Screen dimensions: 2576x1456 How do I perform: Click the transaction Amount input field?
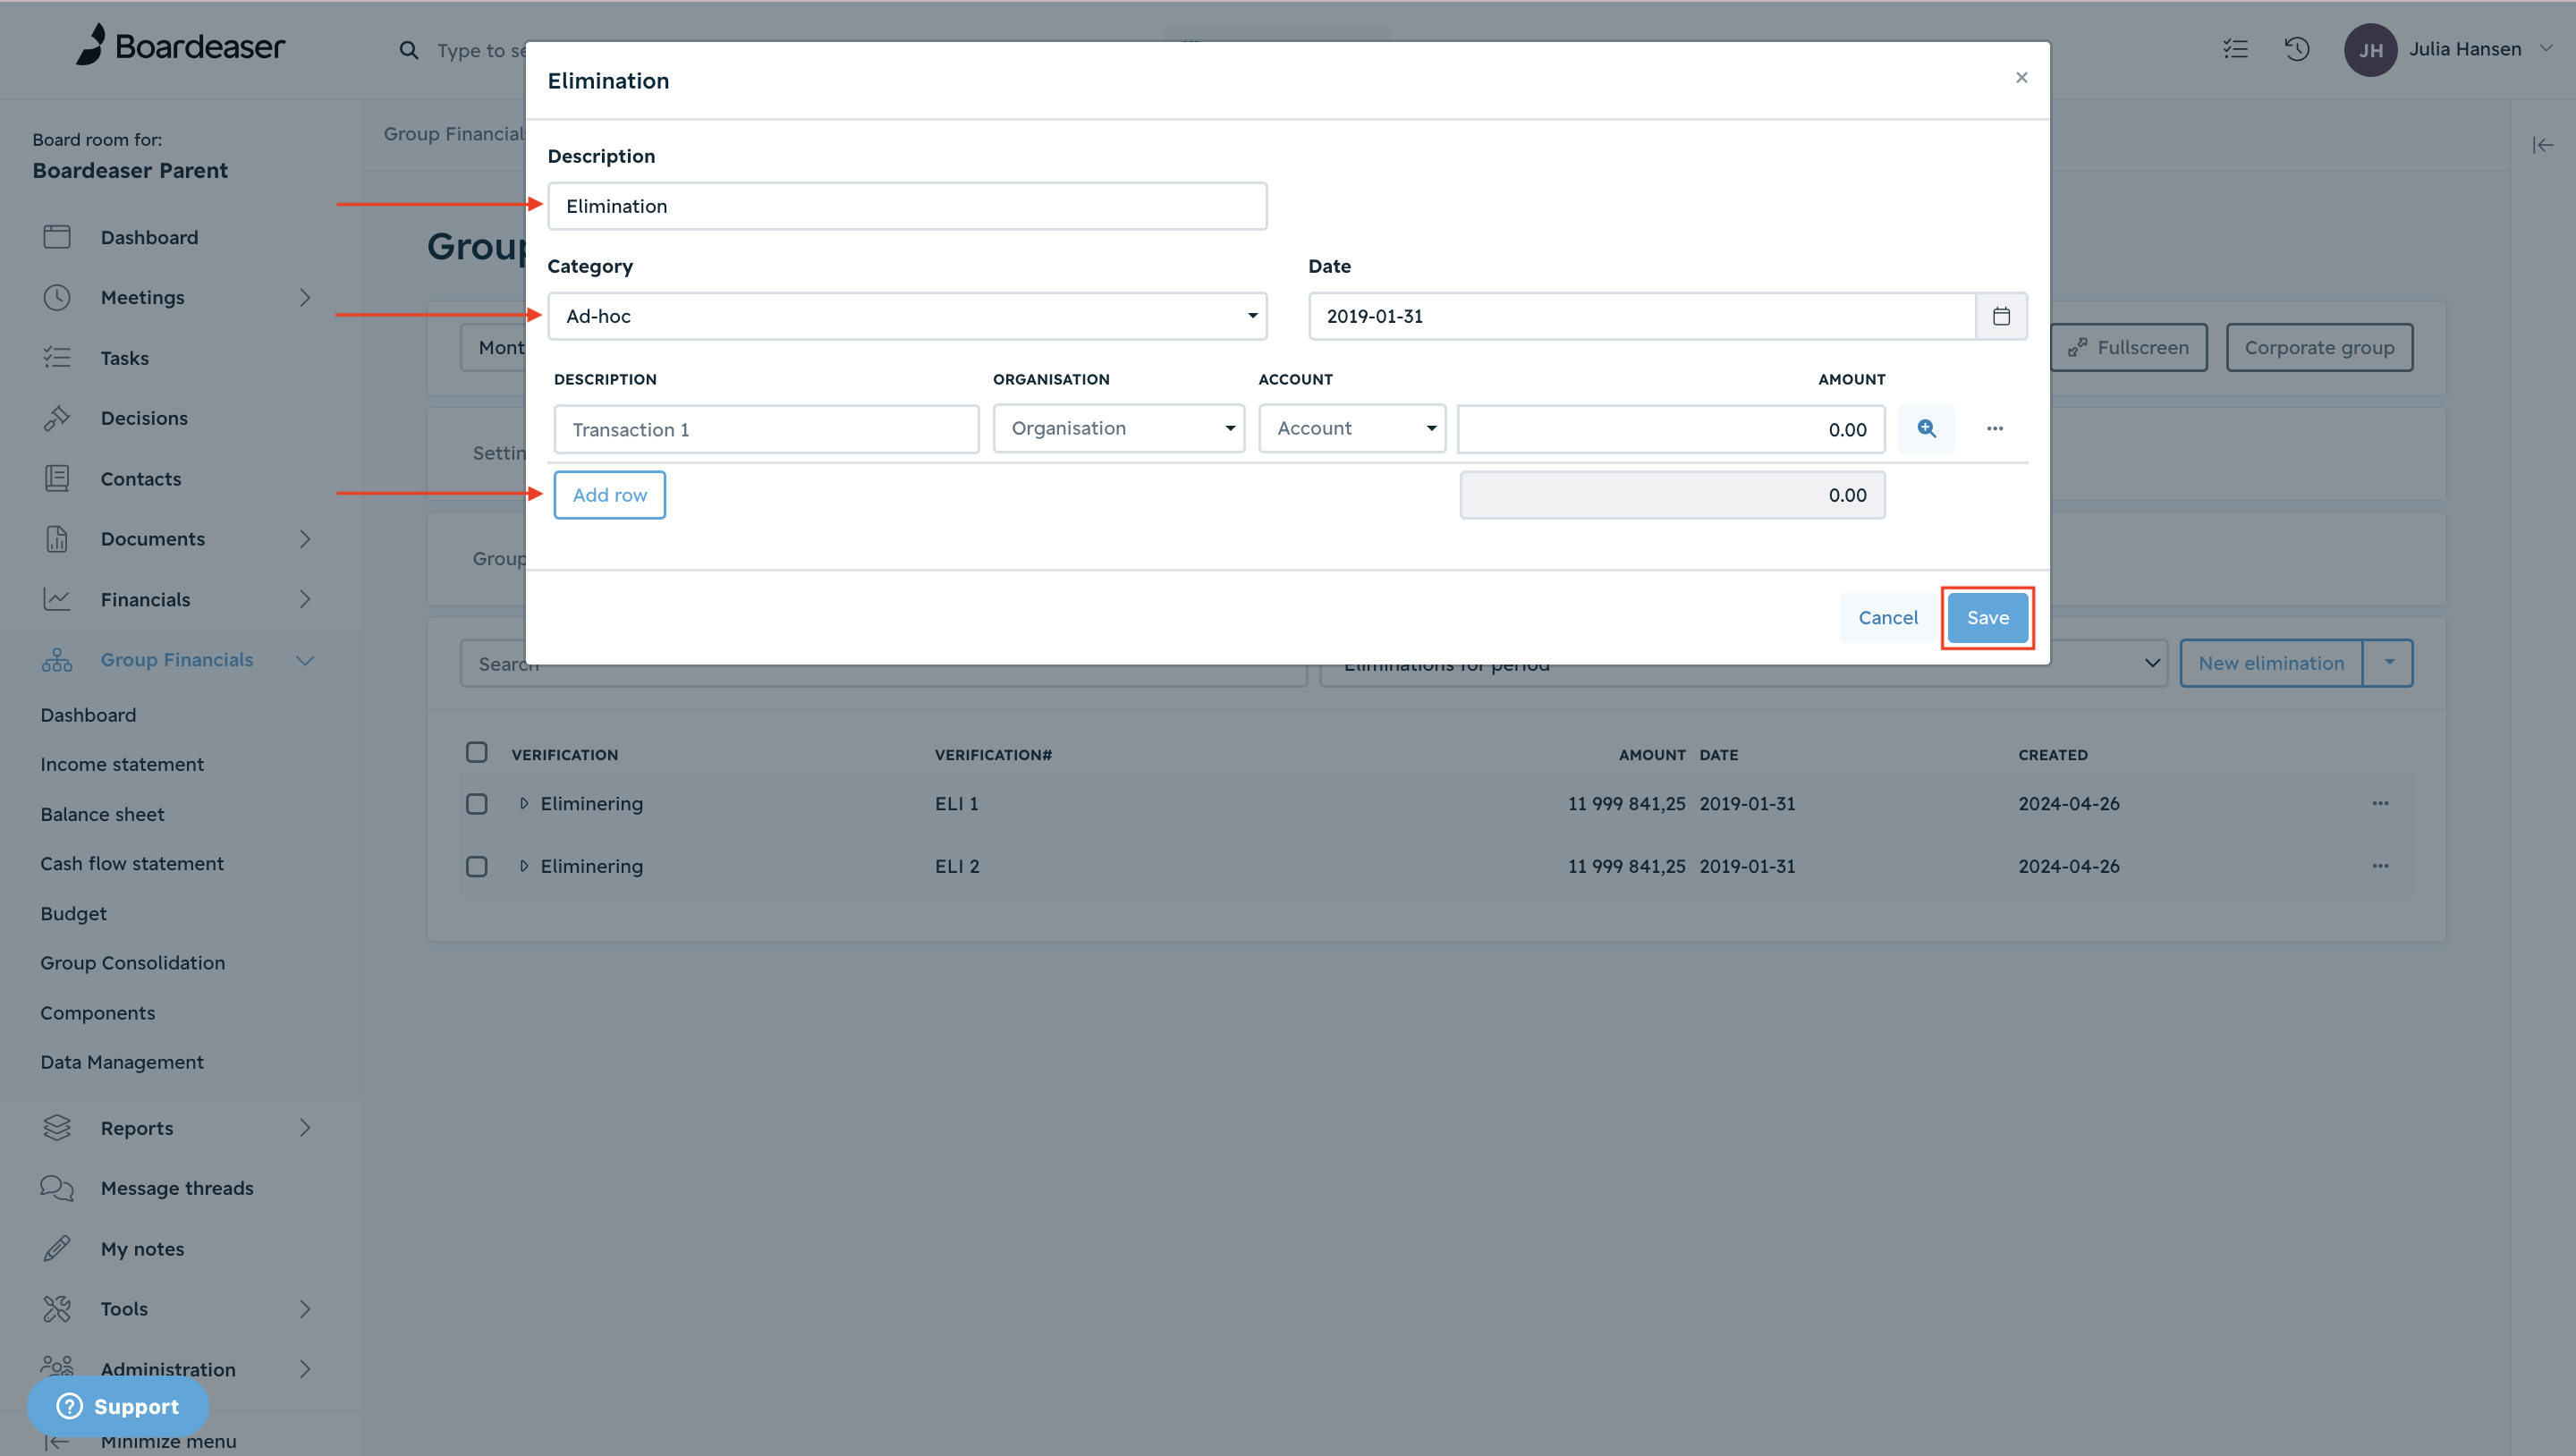1671,430
